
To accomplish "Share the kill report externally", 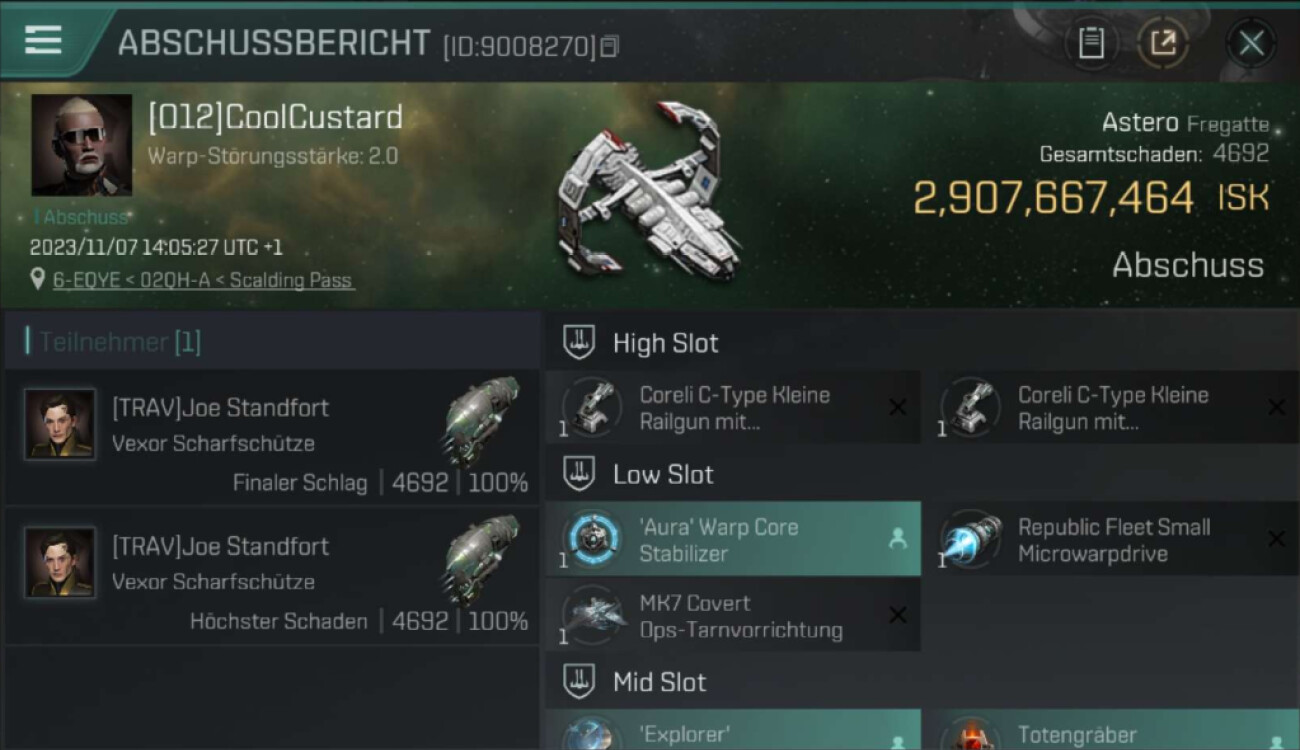I will 1163,43.
